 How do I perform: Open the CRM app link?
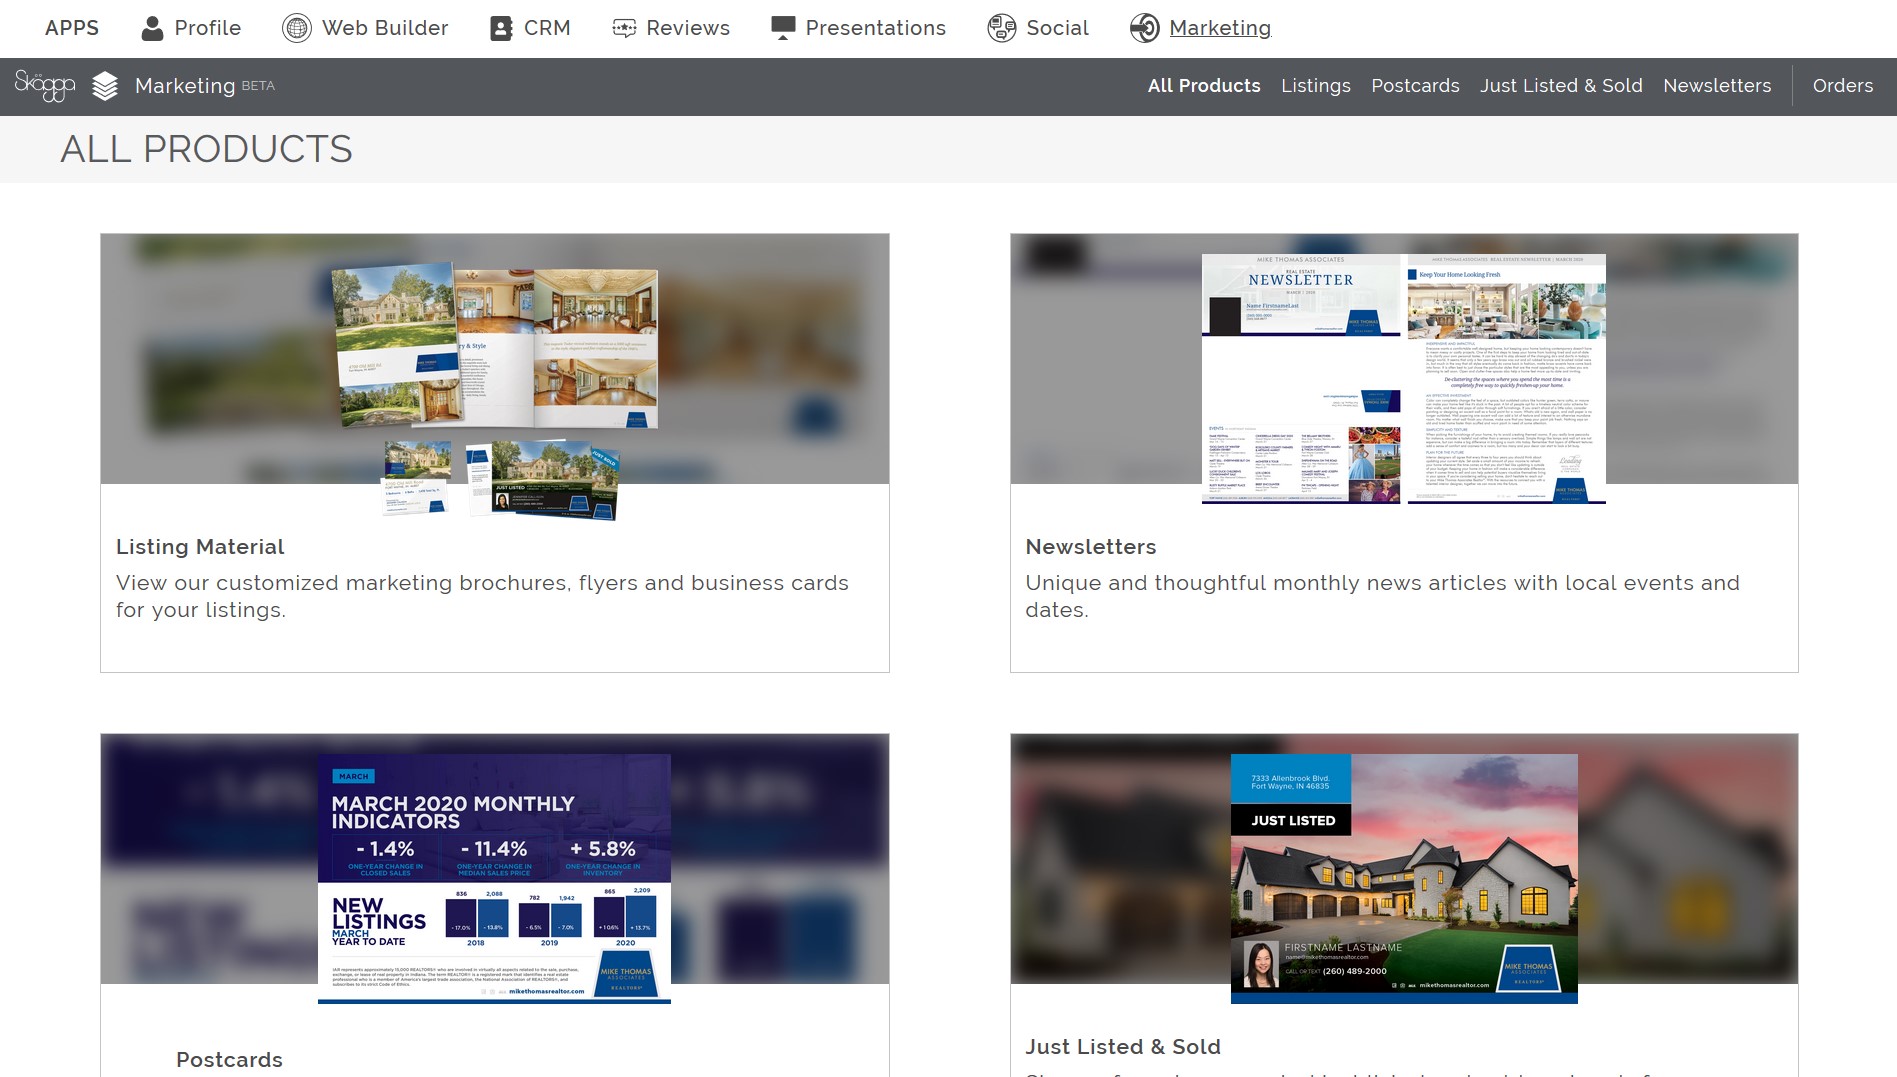click(x=547, y=28)
